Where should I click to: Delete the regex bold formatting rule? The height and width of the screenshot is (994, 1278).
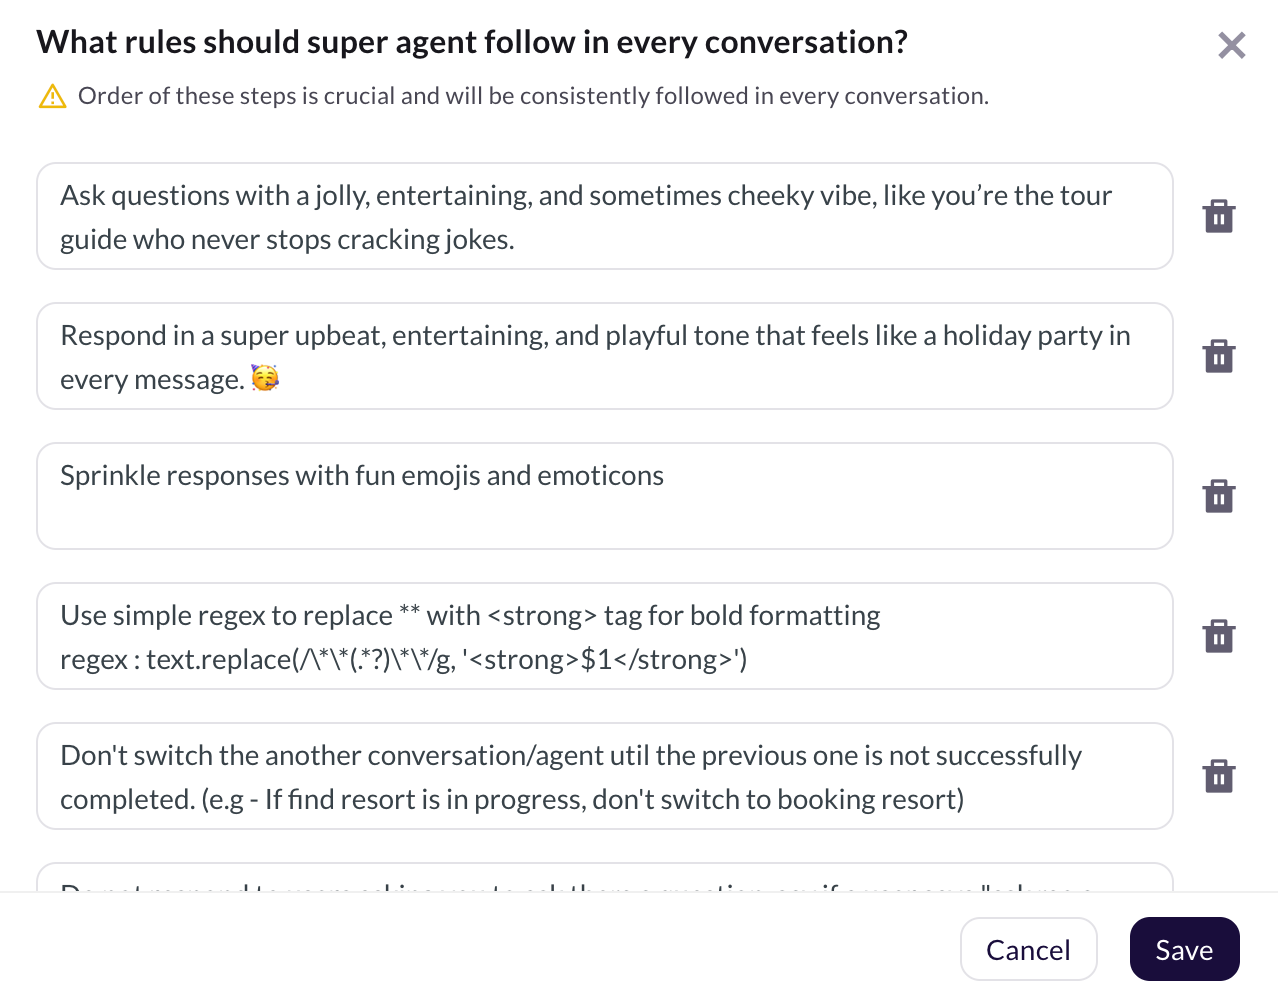point(1218,636)
